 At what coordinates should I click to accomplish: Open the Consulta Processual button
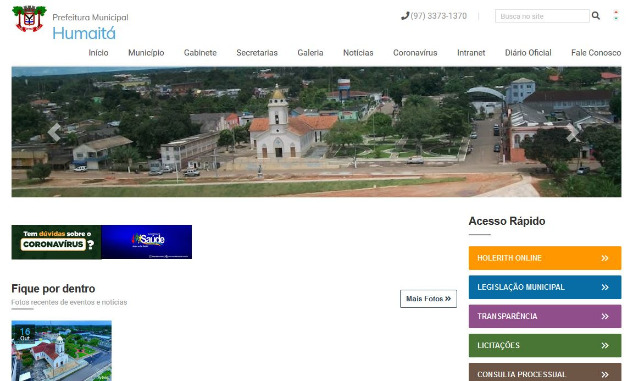[545, 373]
